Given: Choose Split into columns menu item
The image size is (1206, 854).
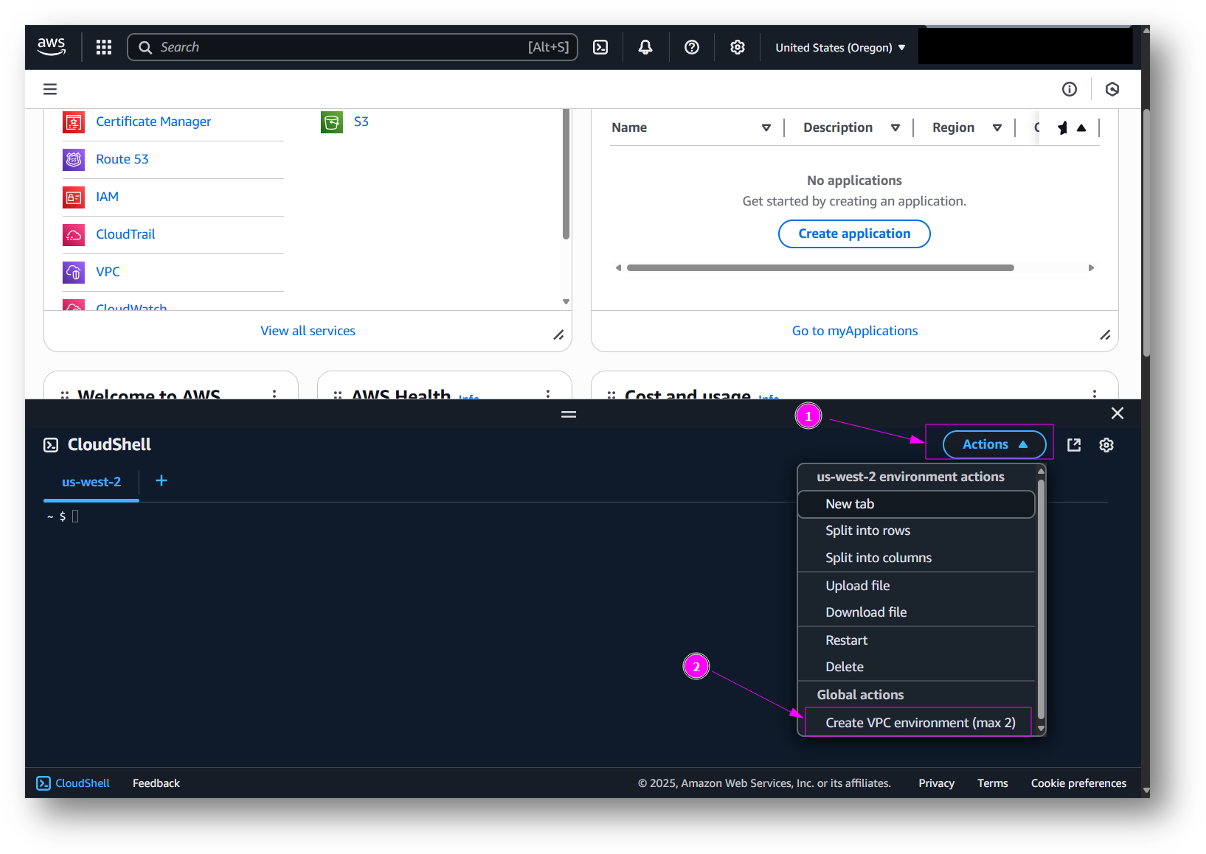Looking at the screenshot, I should point(878,558).
